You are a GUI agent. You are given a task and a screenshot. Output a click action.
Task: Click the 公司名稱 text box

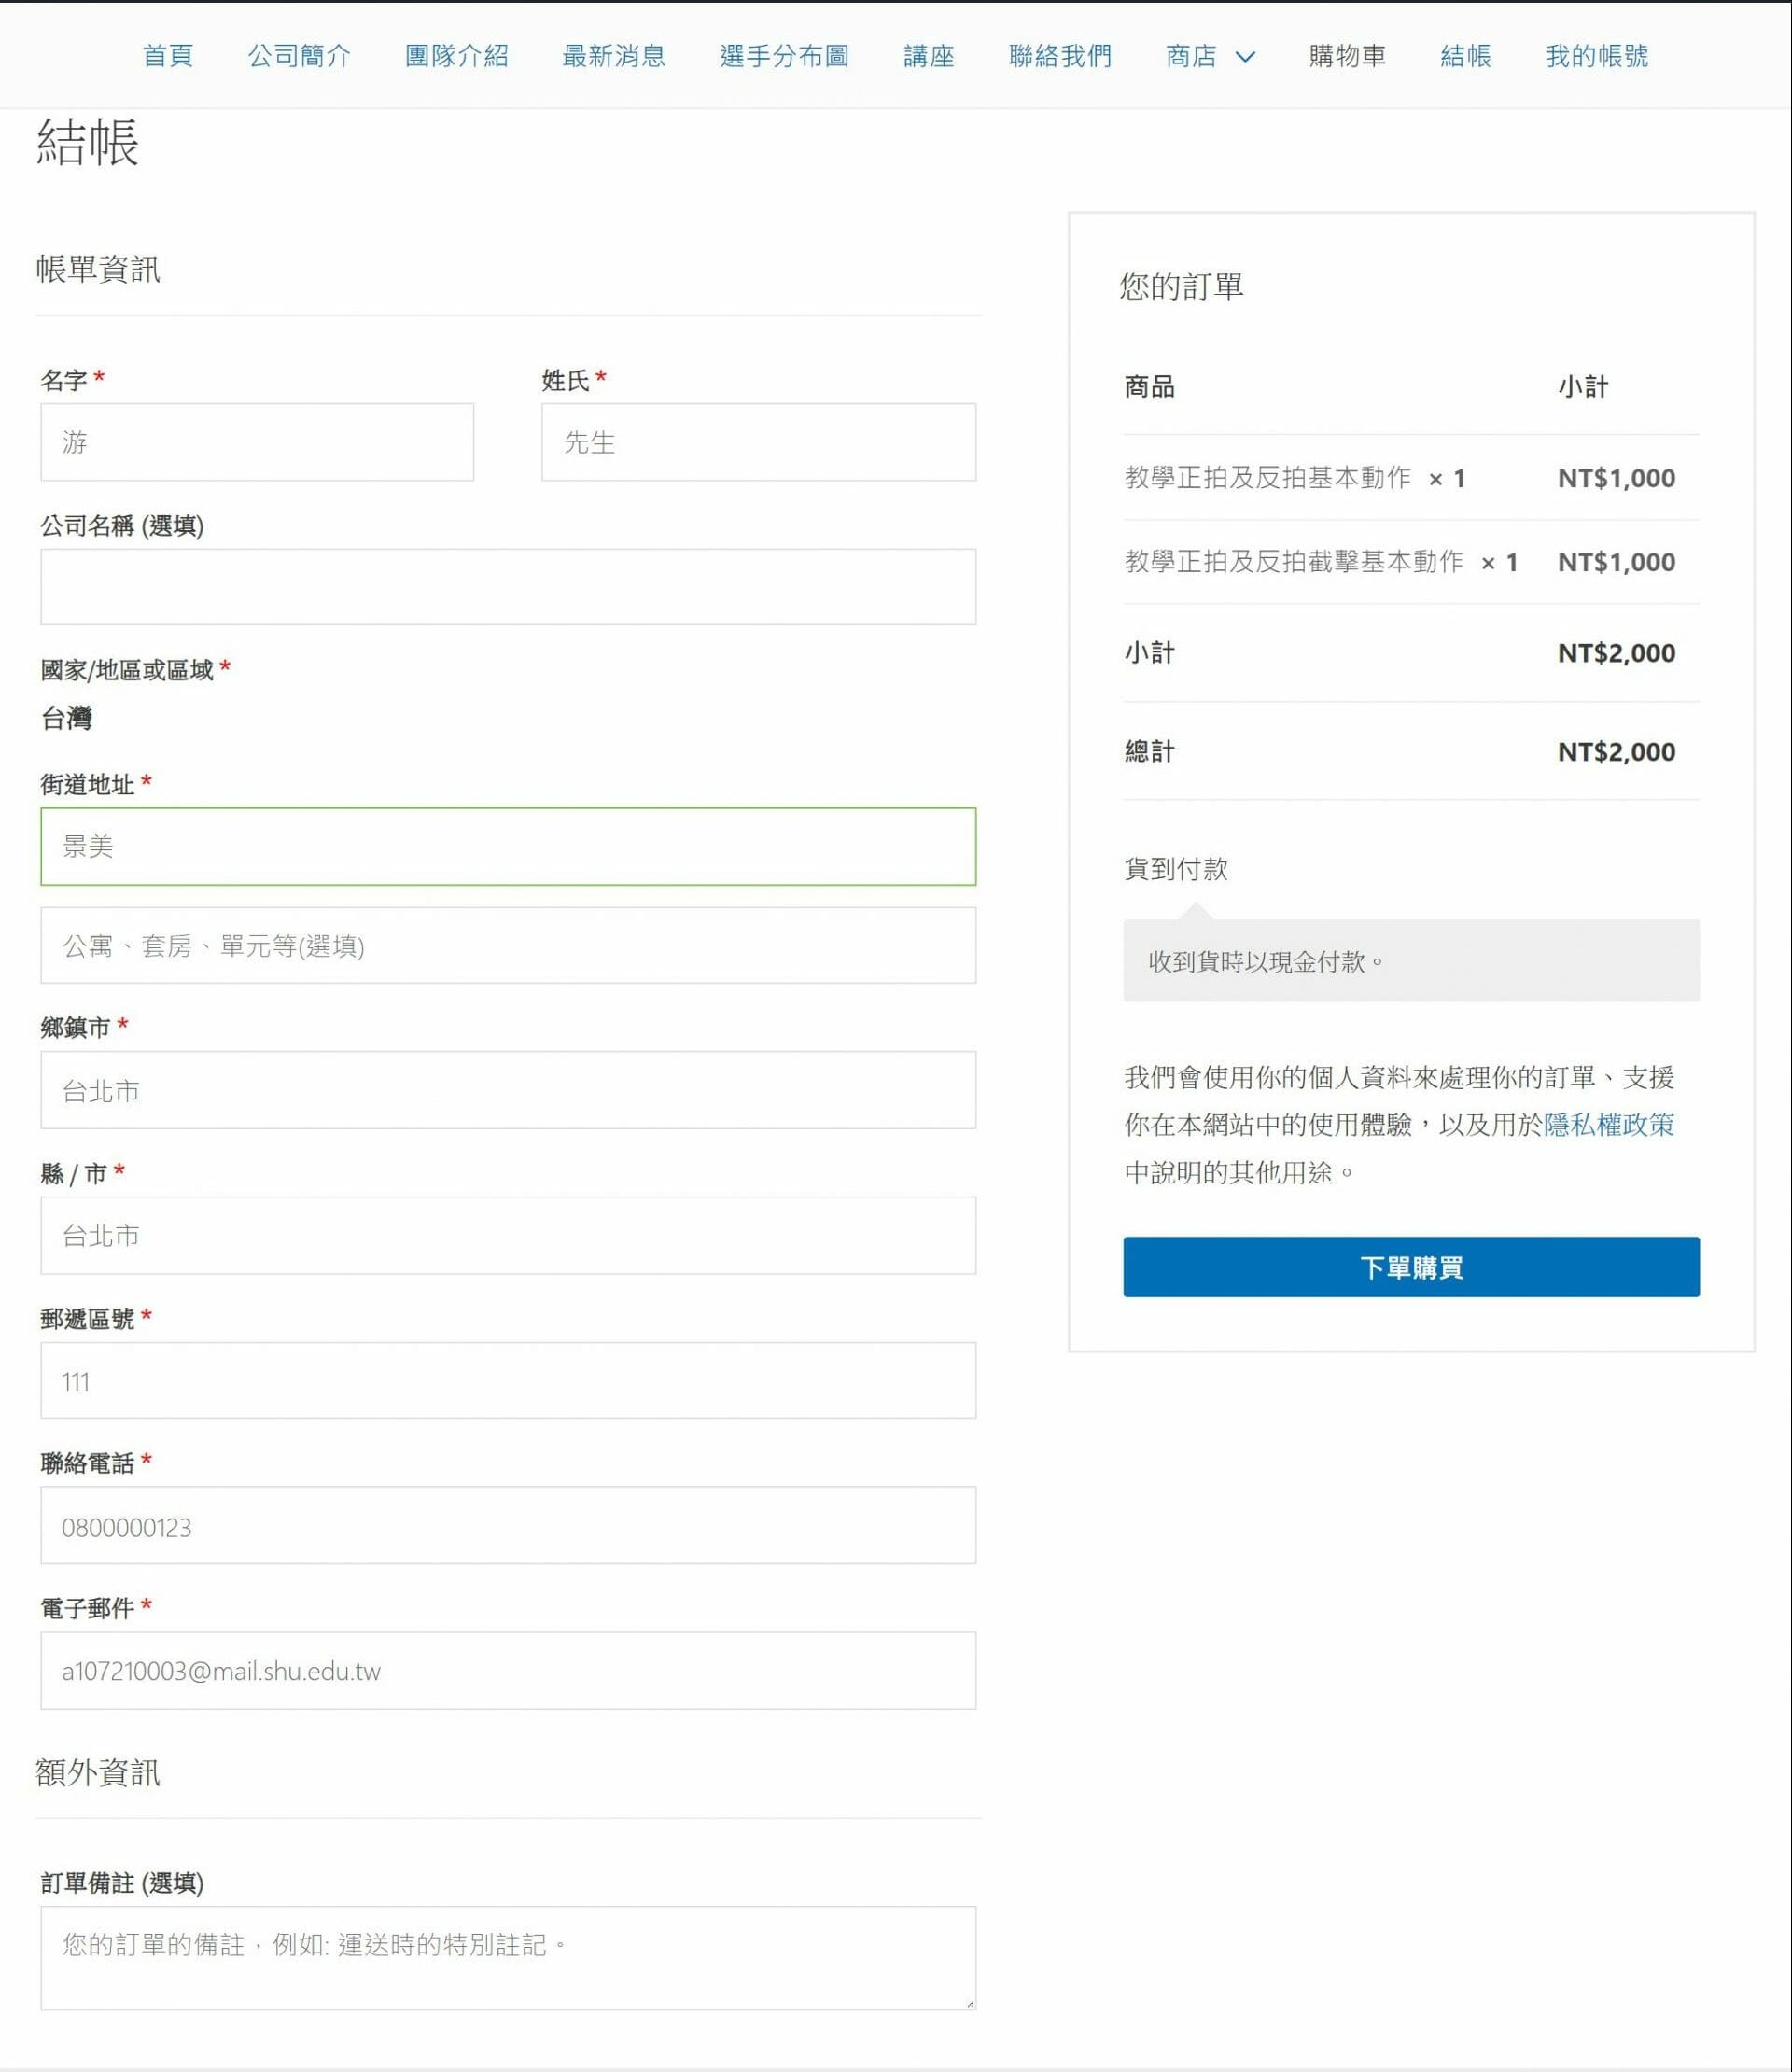pyautogui.click(x=508, y=587)
